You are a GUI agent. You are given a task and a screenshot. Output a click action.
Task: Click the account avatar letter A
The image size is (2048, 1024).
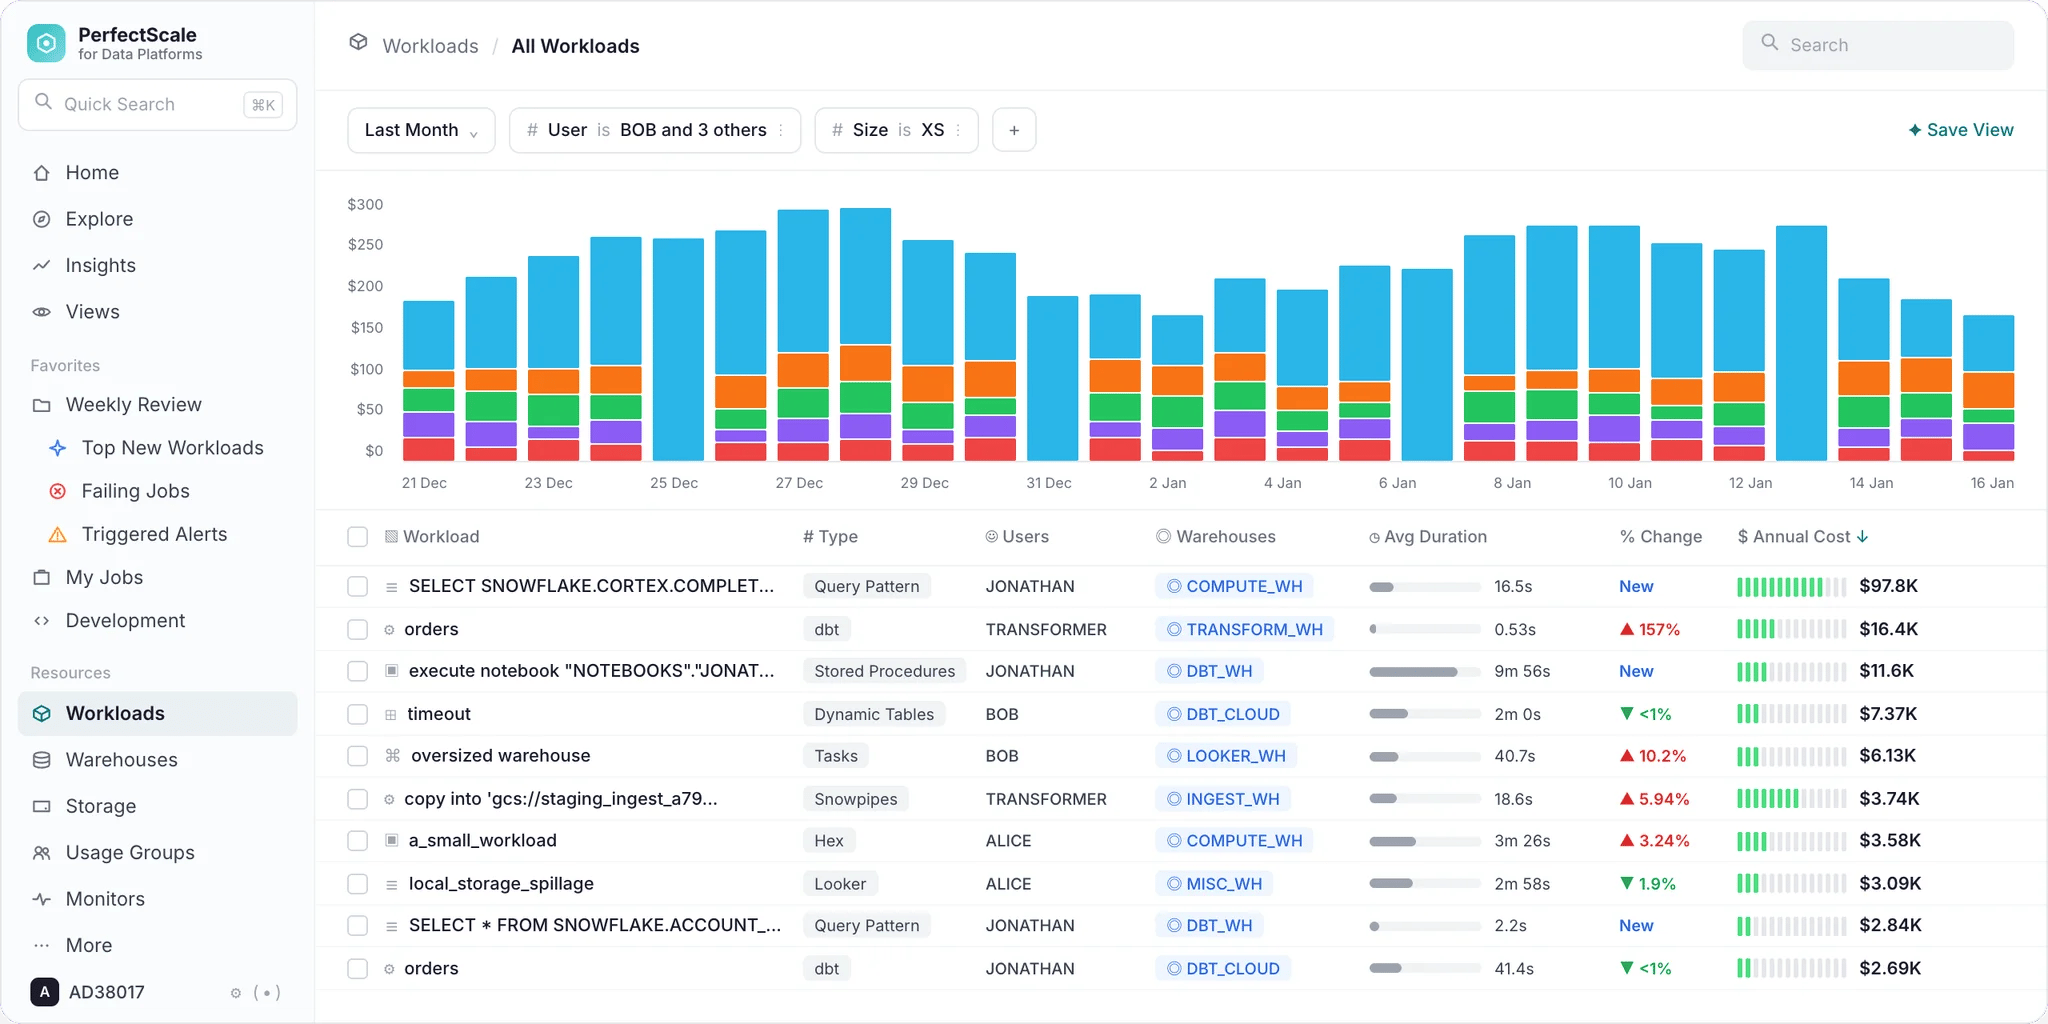tap(44, 992)
